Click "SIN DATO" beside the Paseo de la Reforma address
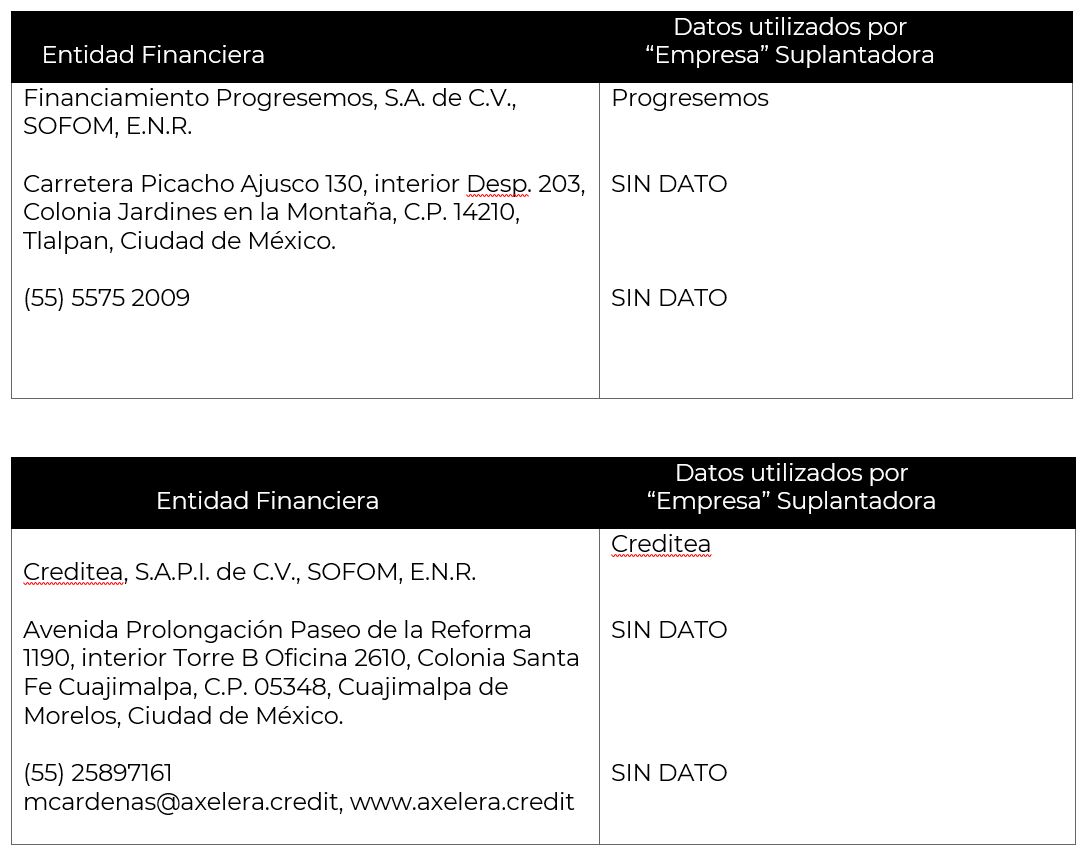This screenshot has width=1085, height=851. [669, 630]
